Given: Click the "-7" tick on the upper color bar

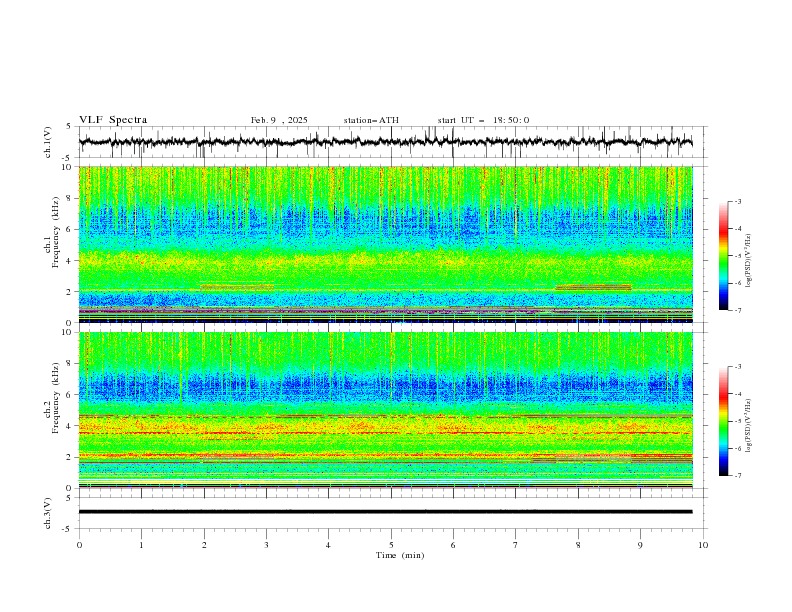Looking at the screenshot, I should point(737,310).
